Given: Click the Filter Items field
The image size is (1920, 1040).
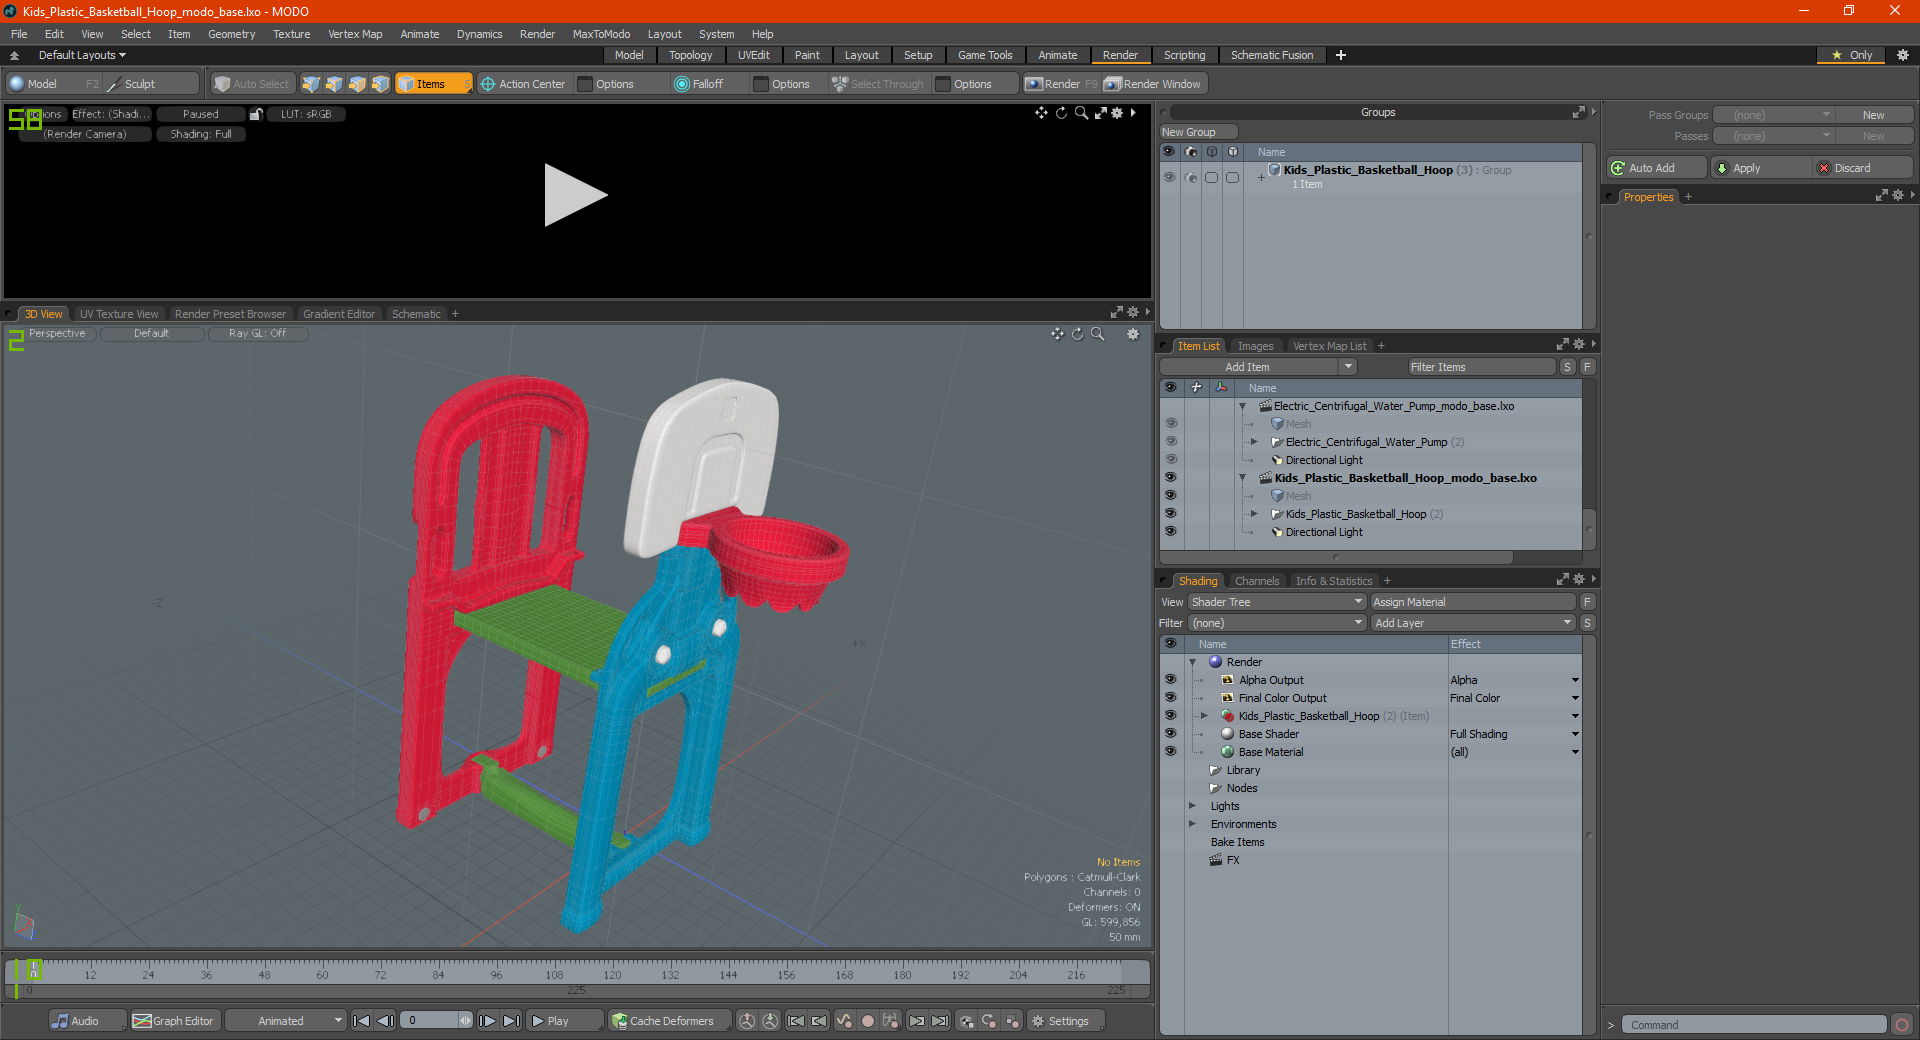Looking at the screenshot, I should pyautogui.click(x=1481, y=367).
